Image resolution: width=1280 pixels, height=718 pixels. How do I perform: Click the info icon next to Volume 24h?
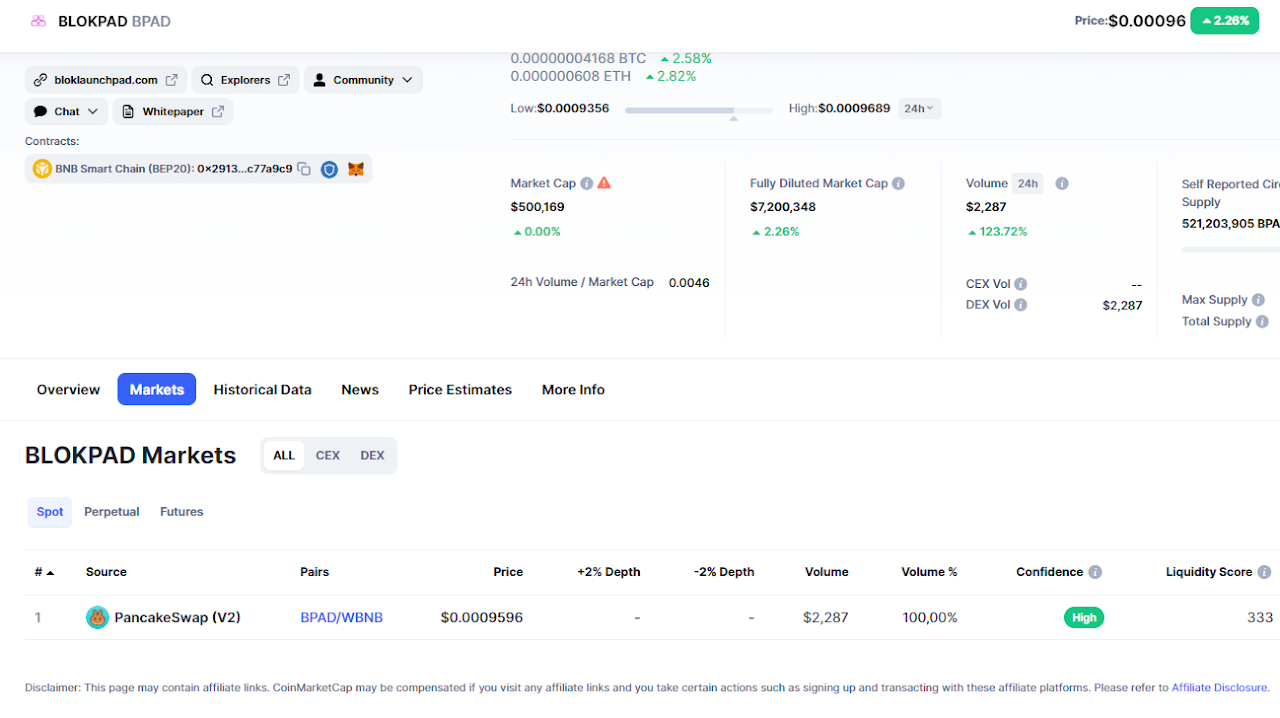point(1062,183)
